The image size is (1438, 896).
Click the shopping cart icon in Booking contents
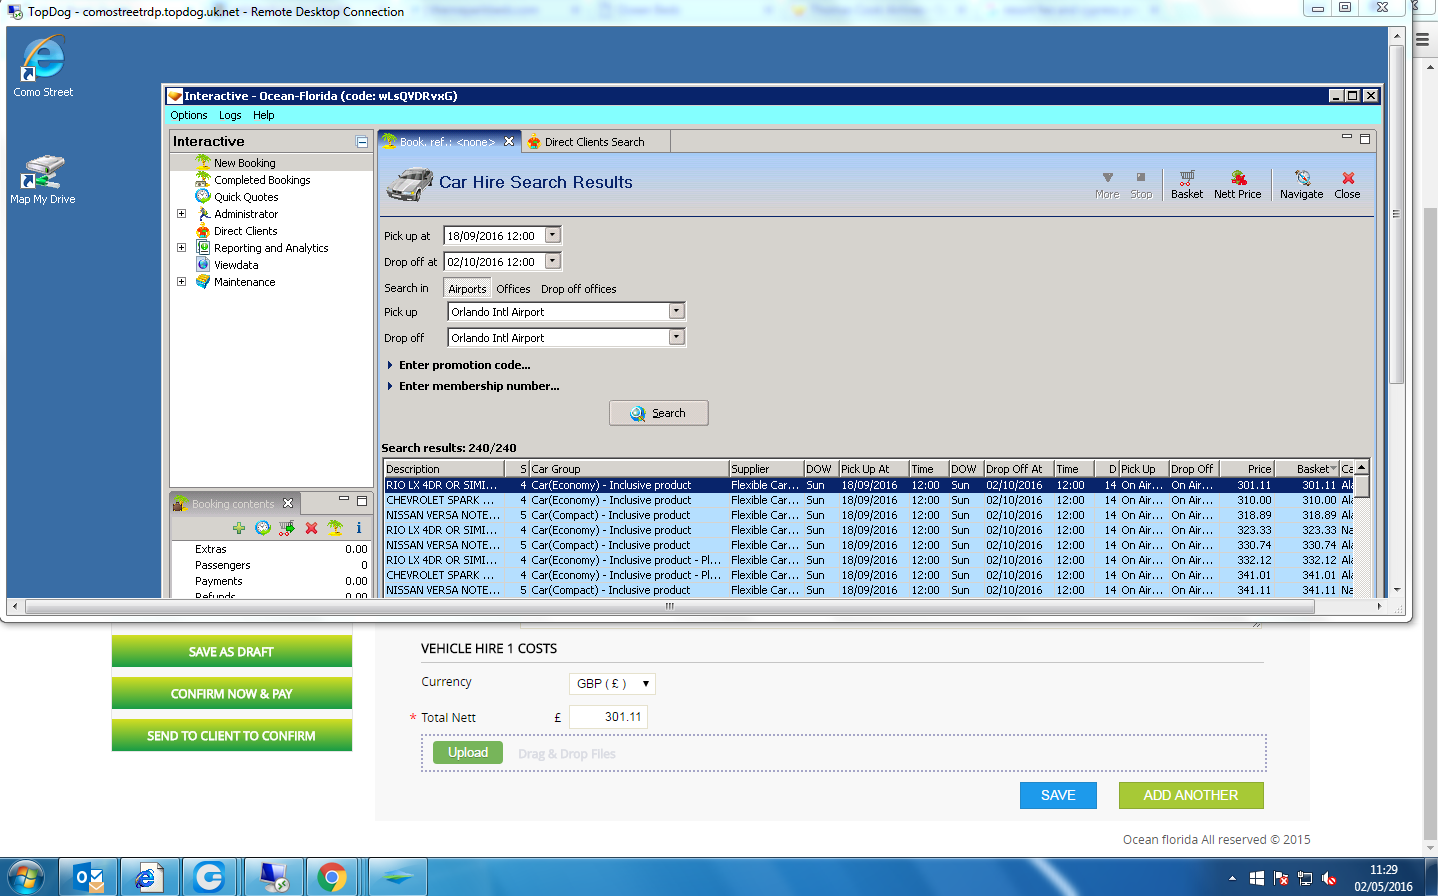[287, 528]
